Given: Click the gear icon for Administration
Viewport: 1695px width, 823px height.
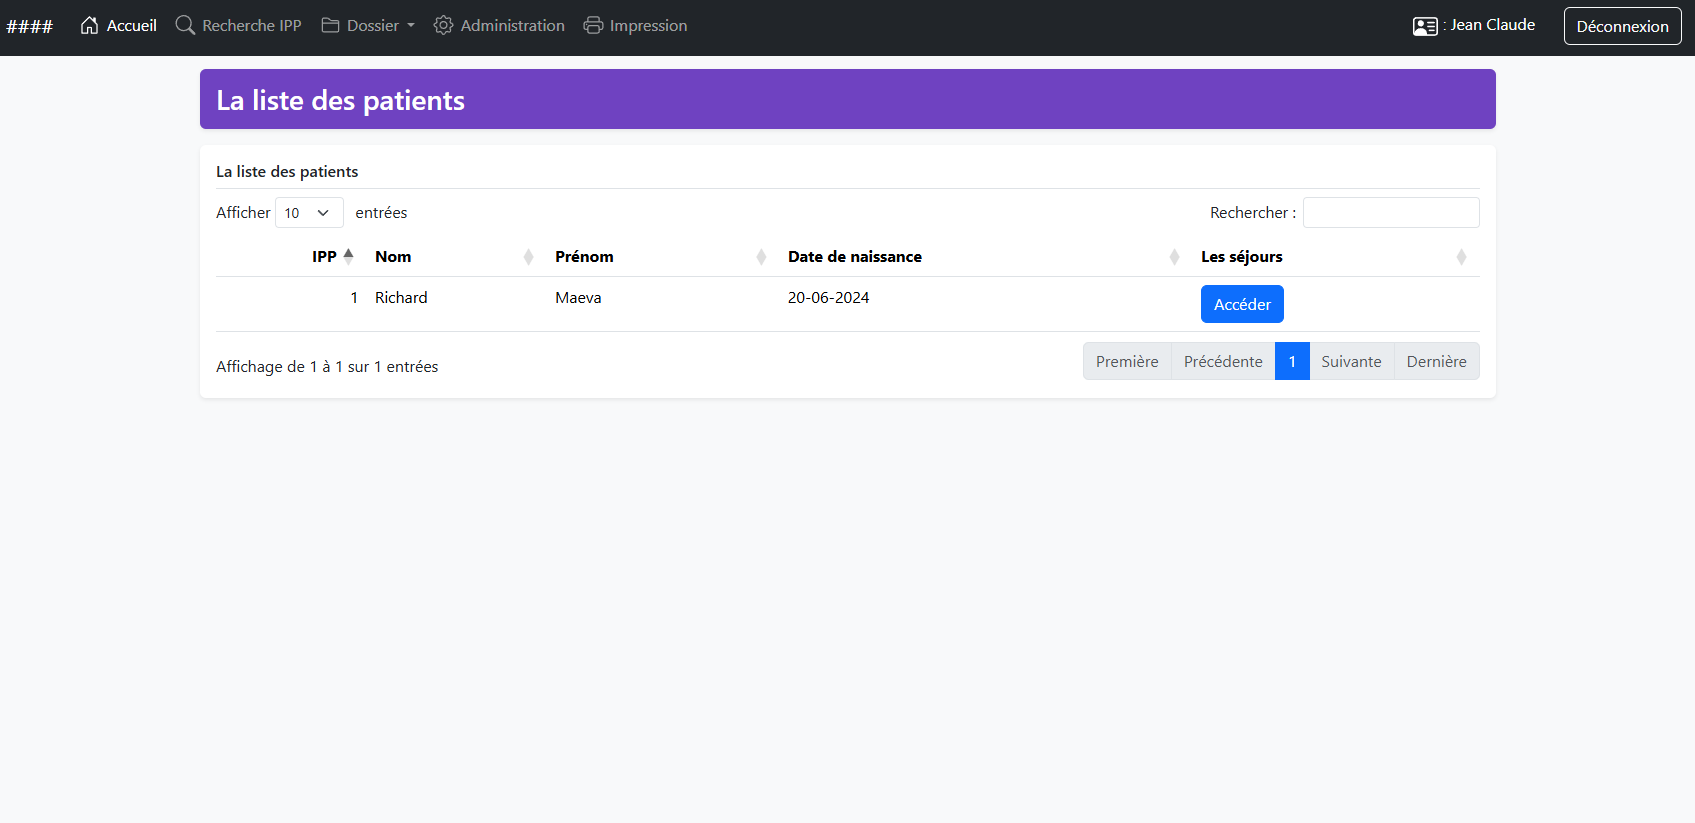Looking at the screenshot, I should coord(443,26).
